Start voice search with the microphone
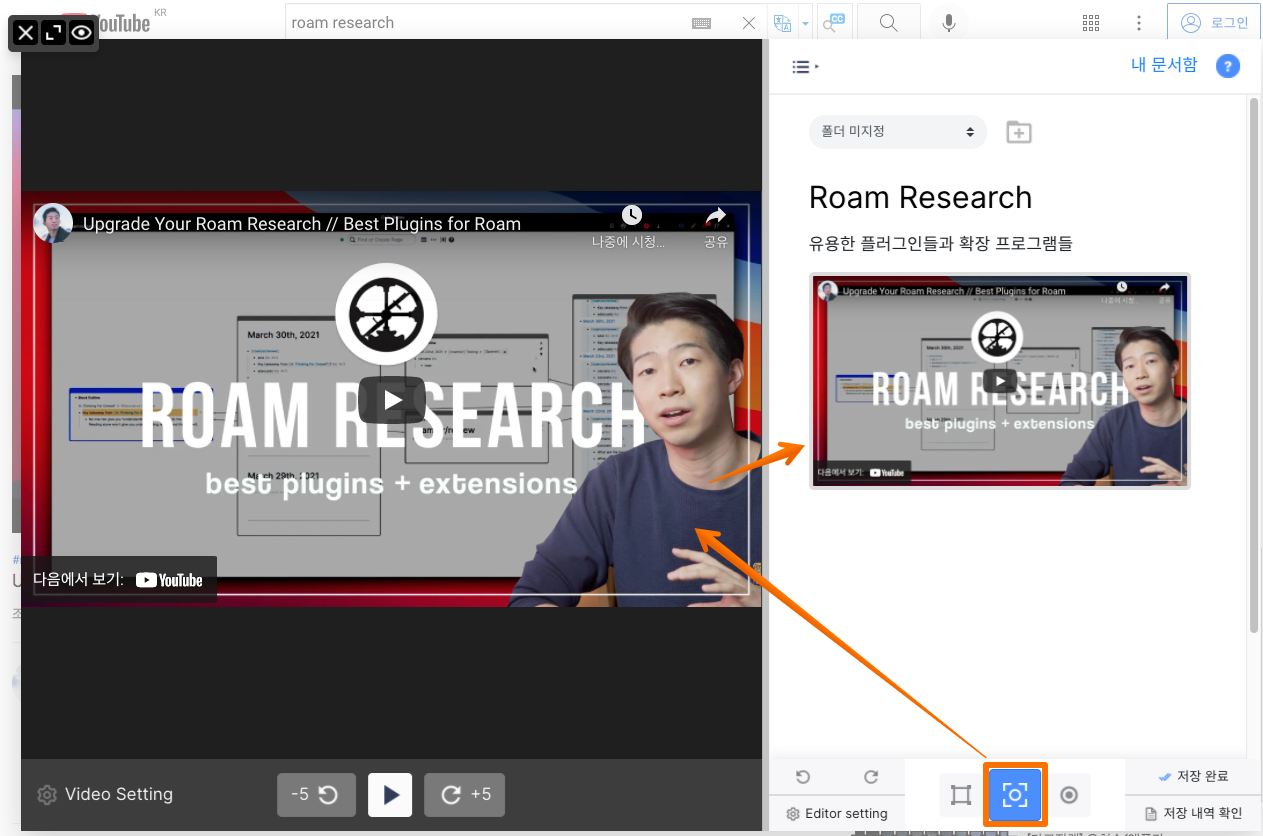1263x836 pixels. click(949, 23)
